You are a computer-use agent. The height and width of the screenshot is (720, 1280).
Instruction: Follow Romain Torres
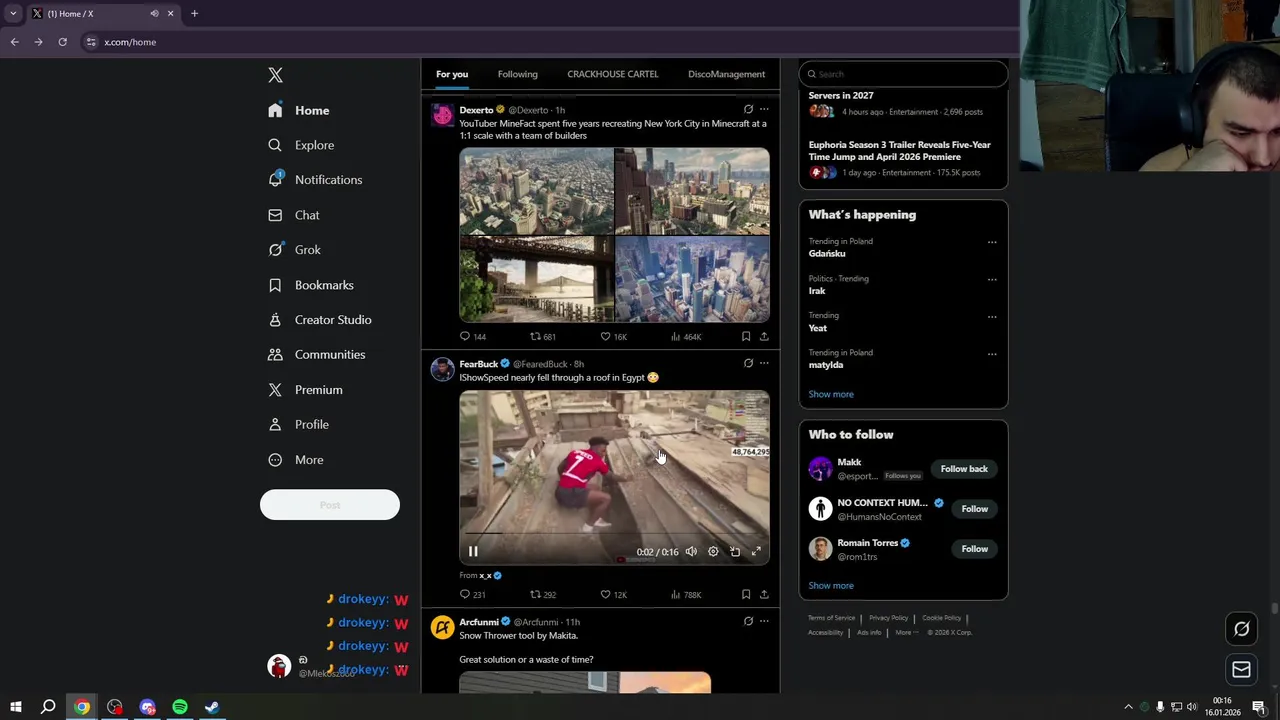974,549
